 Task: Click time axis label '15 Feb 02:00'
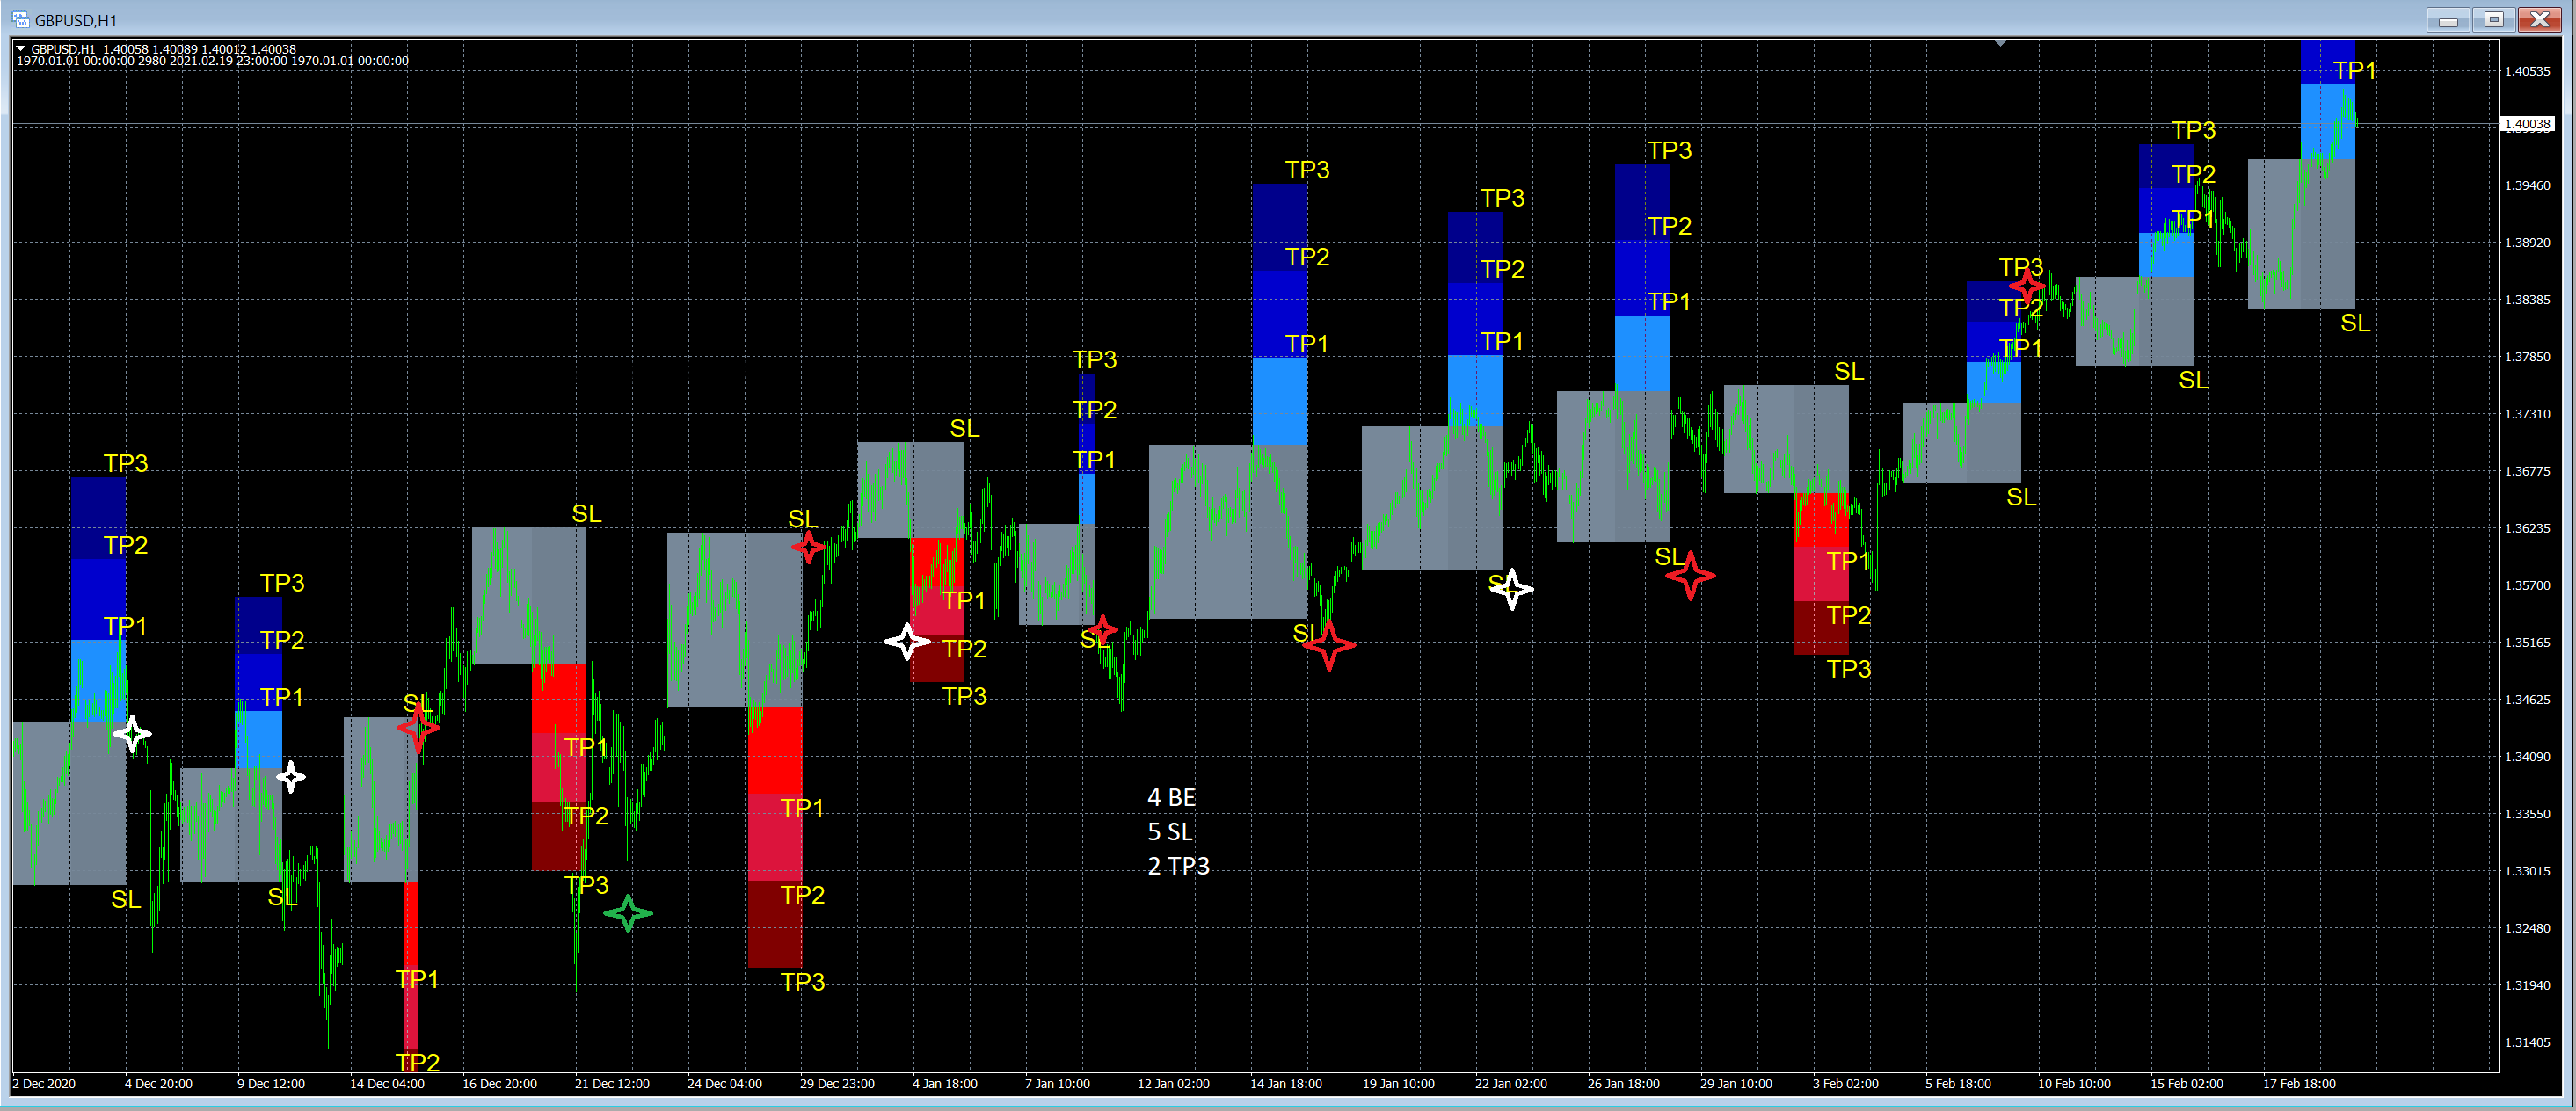point(2187,1083)
